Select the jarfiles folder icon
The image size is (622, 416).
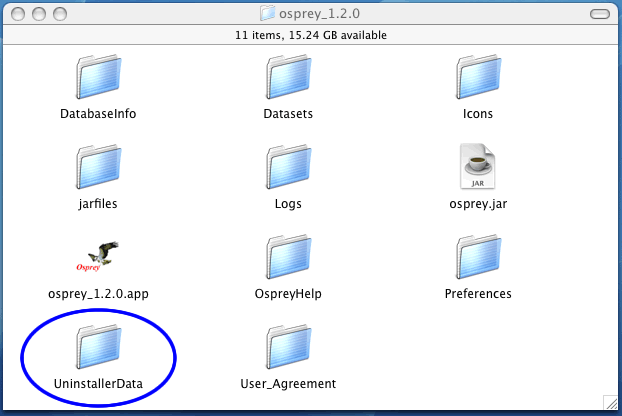98,166
